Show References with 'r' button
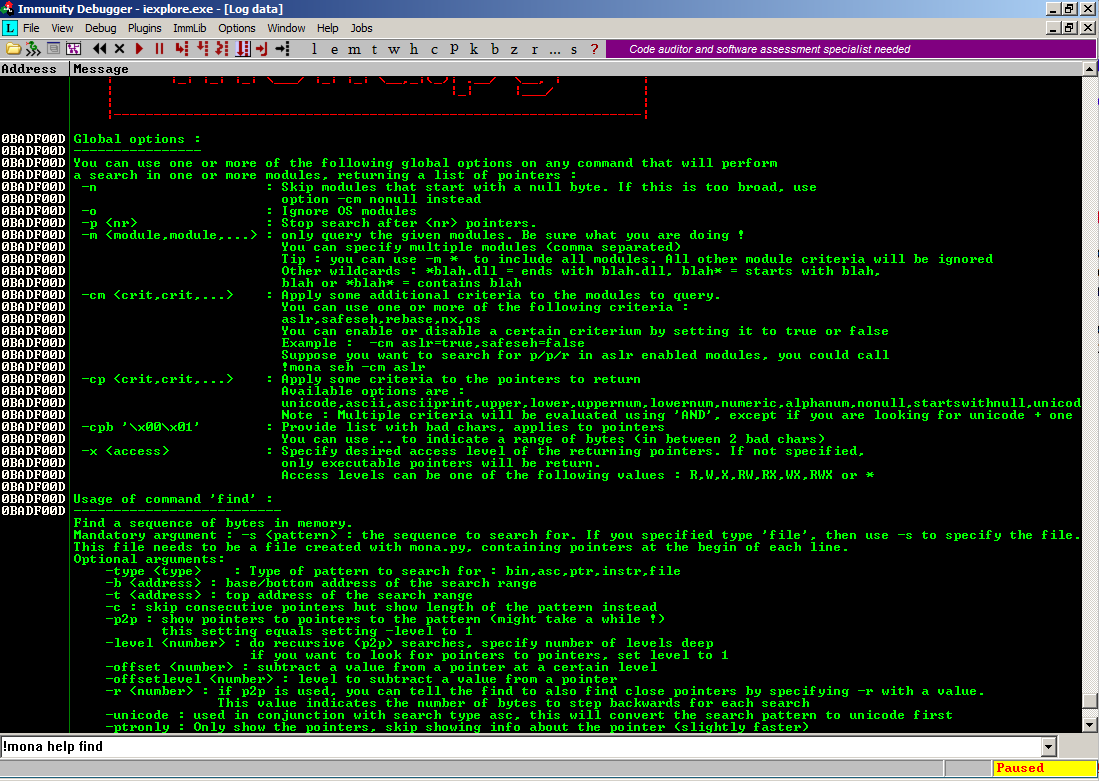 point(535,49)
